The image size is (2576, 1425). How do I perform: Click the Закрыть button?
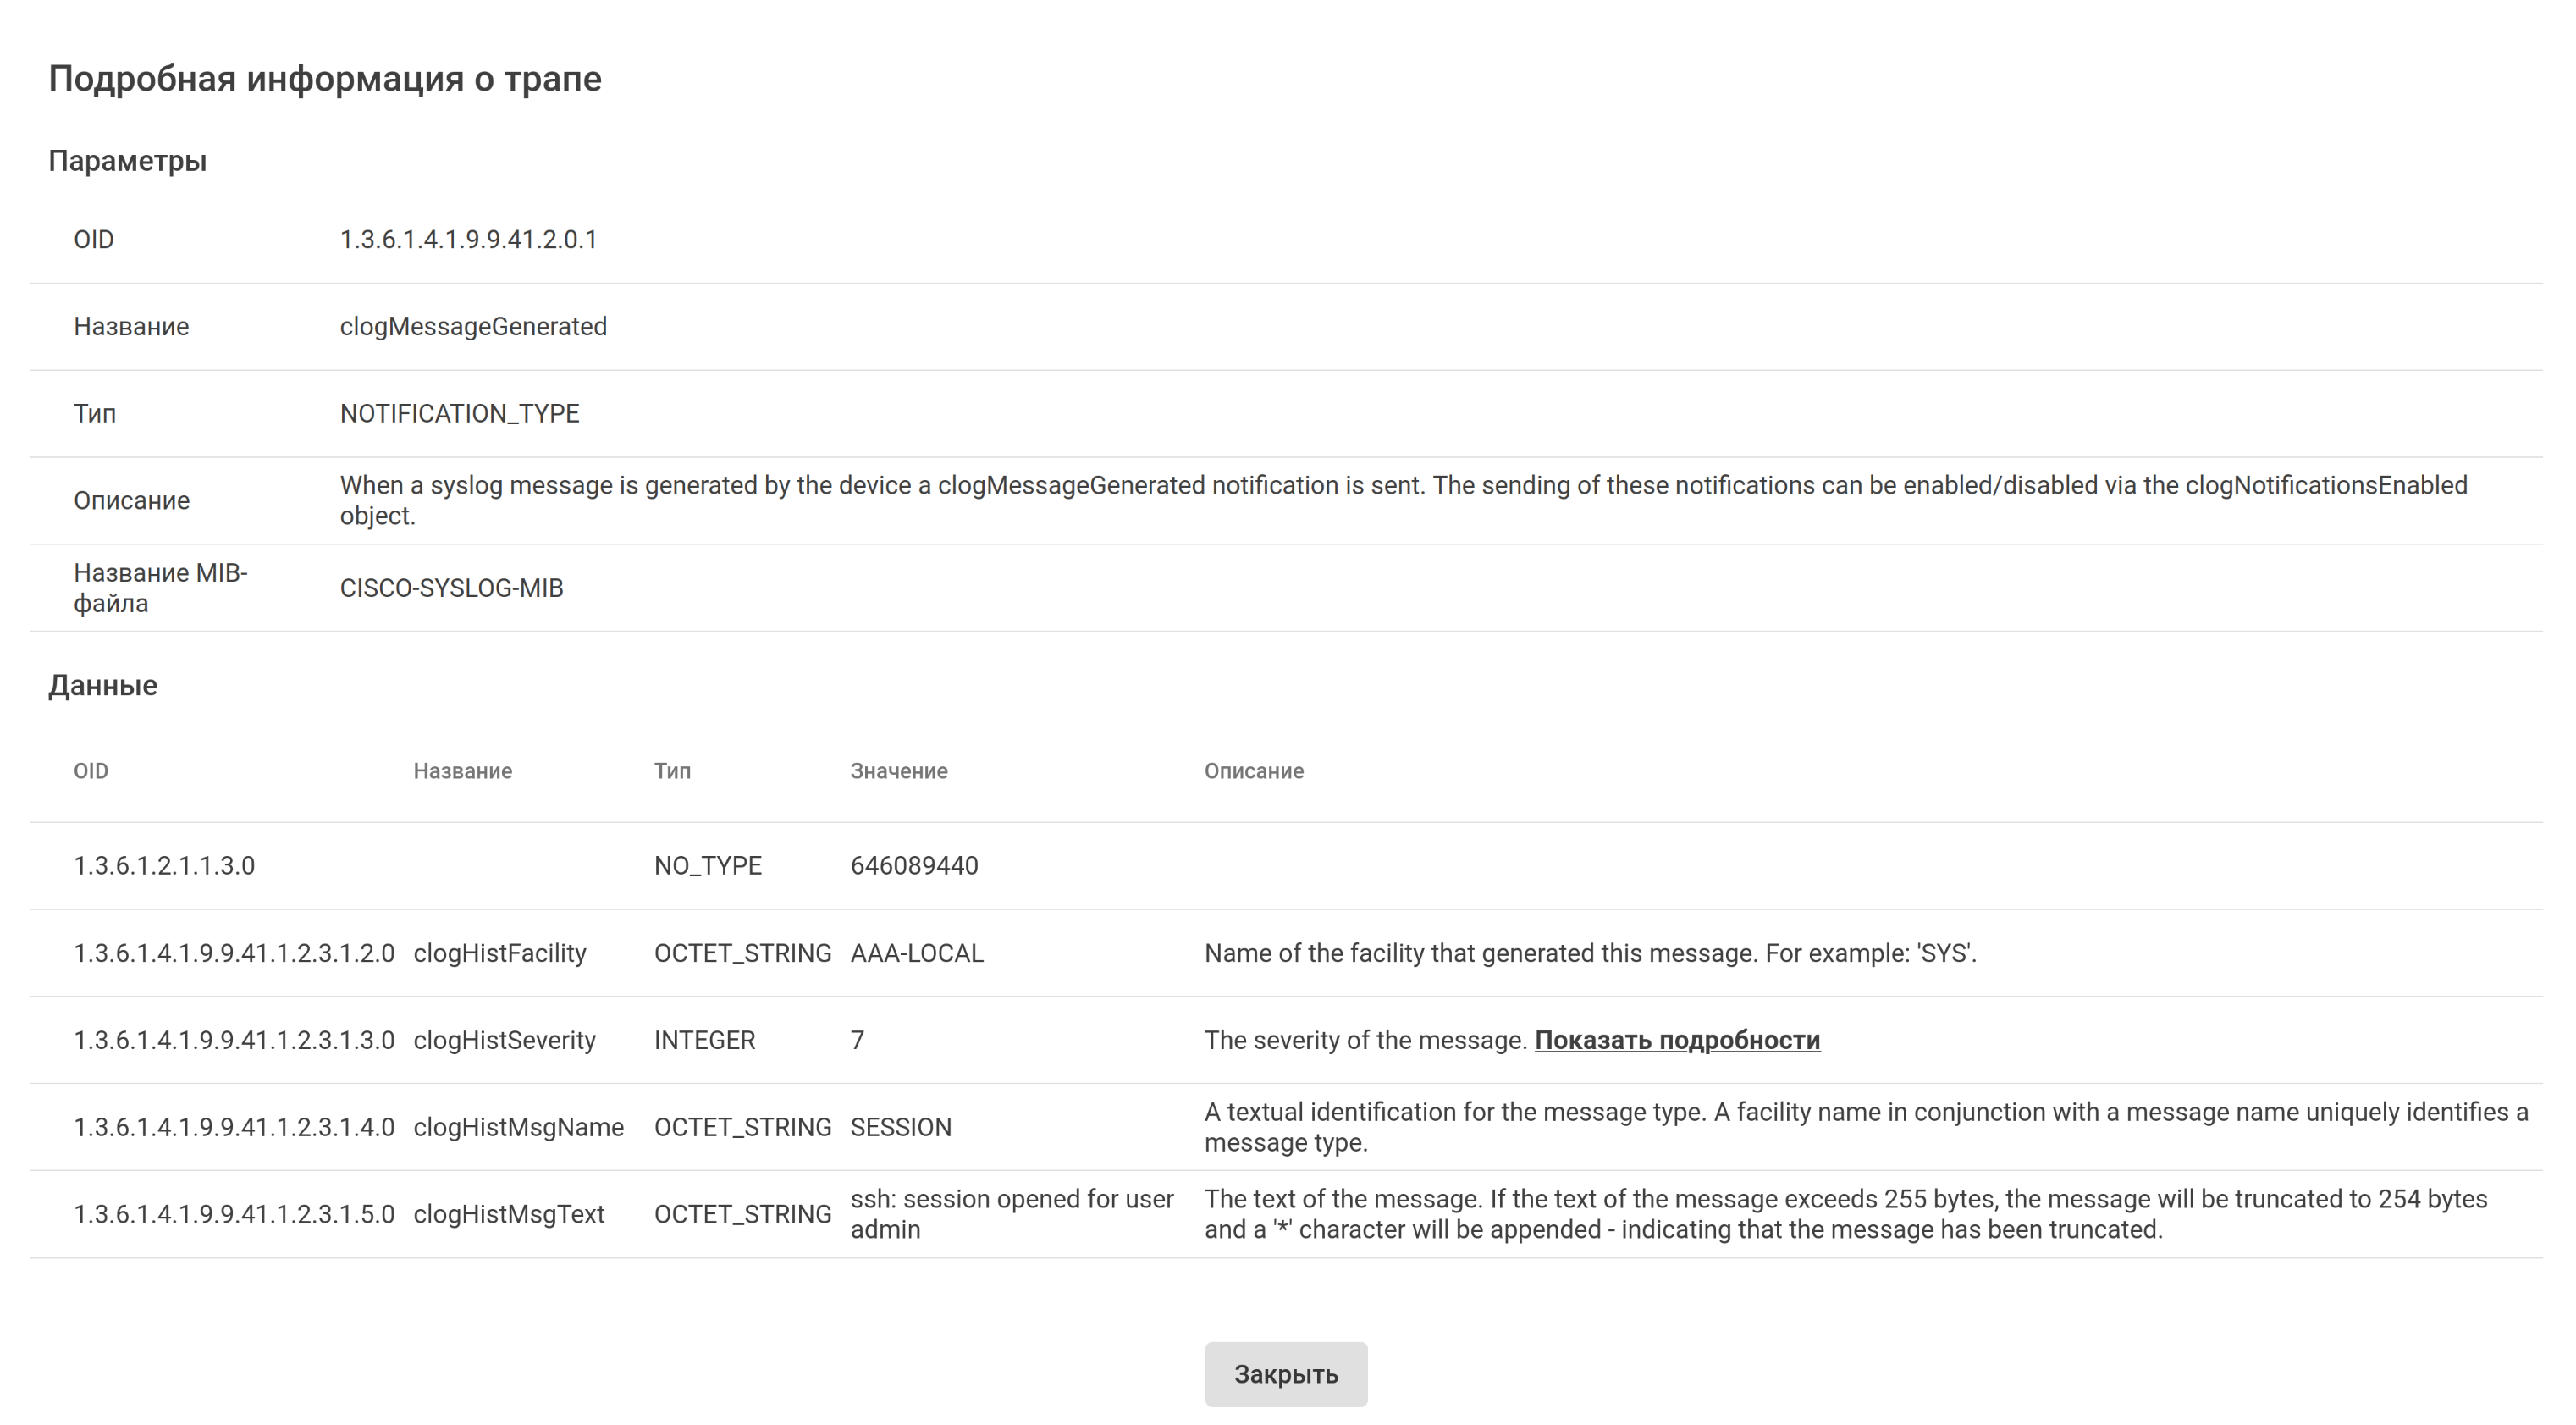[x=1285, y=1374]
